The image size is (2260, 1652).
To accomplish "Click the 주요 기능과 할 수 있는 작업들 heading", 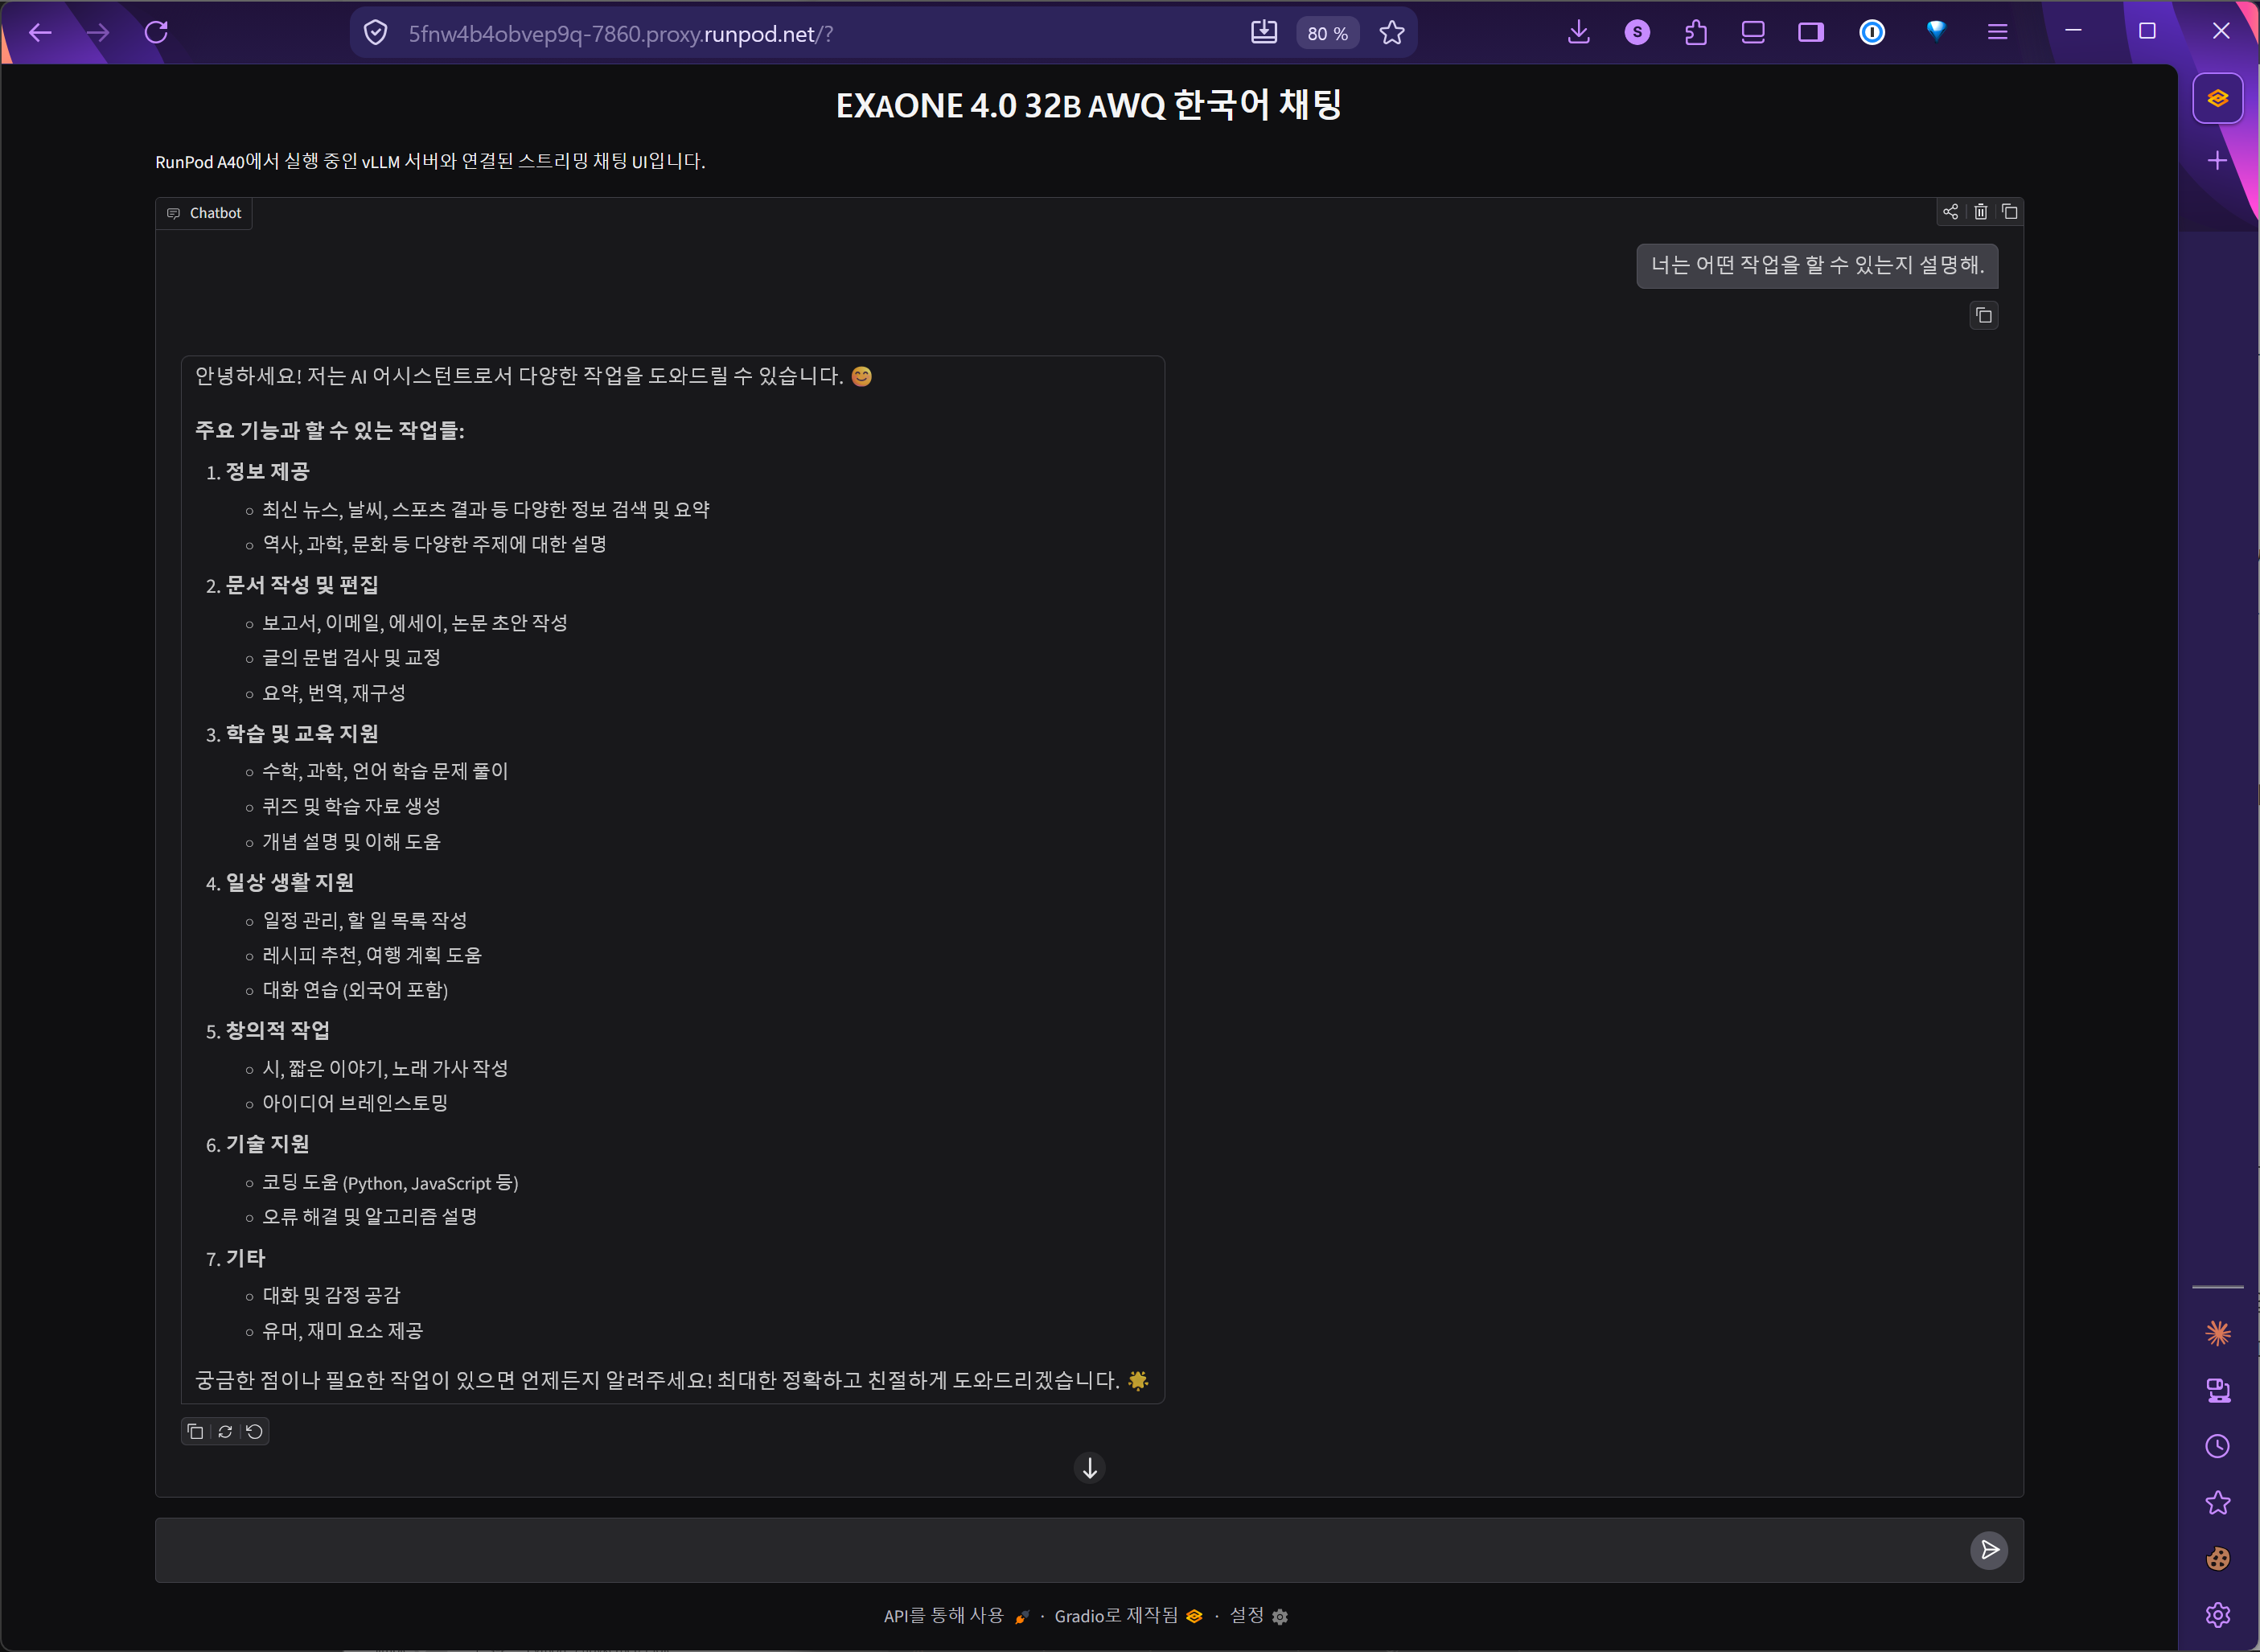I will 330,430.
